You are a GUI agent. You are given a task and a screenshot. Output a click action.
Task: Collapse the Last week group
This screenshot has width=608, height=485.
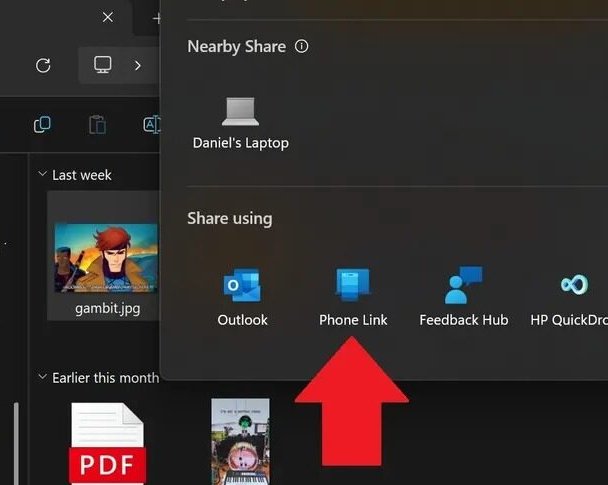click(42, 174)
